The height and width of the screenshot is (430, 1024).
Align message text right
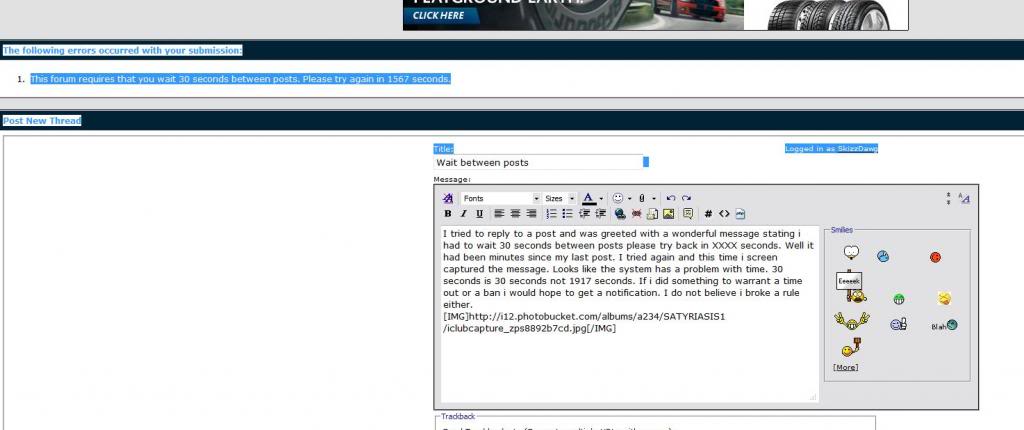tap(532, 214)
